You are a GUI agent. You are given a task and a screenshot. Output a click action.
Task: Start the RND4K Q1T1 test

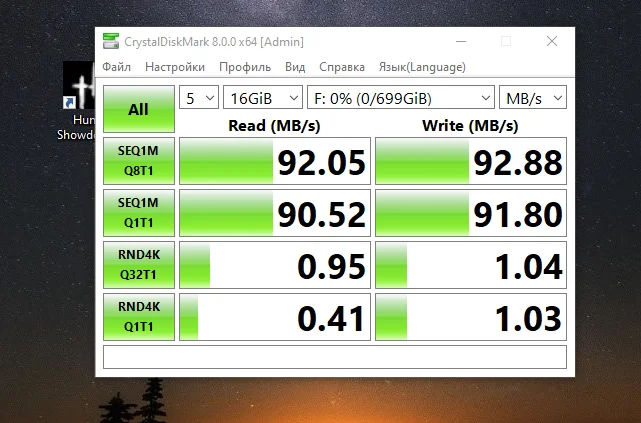(x=139, y=317)
